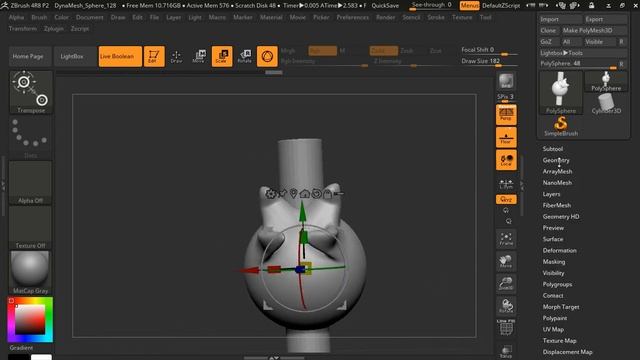Toggle Edit mode button
The width and height of the screenshot is (640, 360).
(154, 56)
